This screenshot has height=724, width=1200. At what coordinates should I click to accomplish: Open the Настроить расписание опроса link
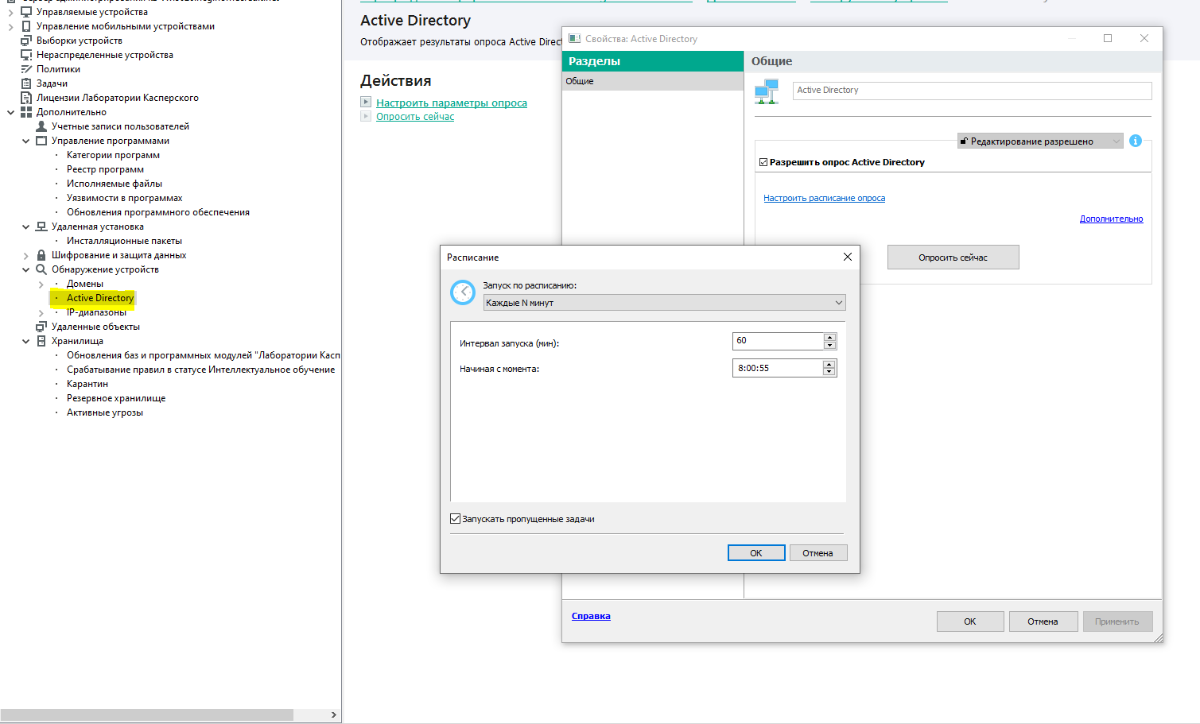coord(824,198)
